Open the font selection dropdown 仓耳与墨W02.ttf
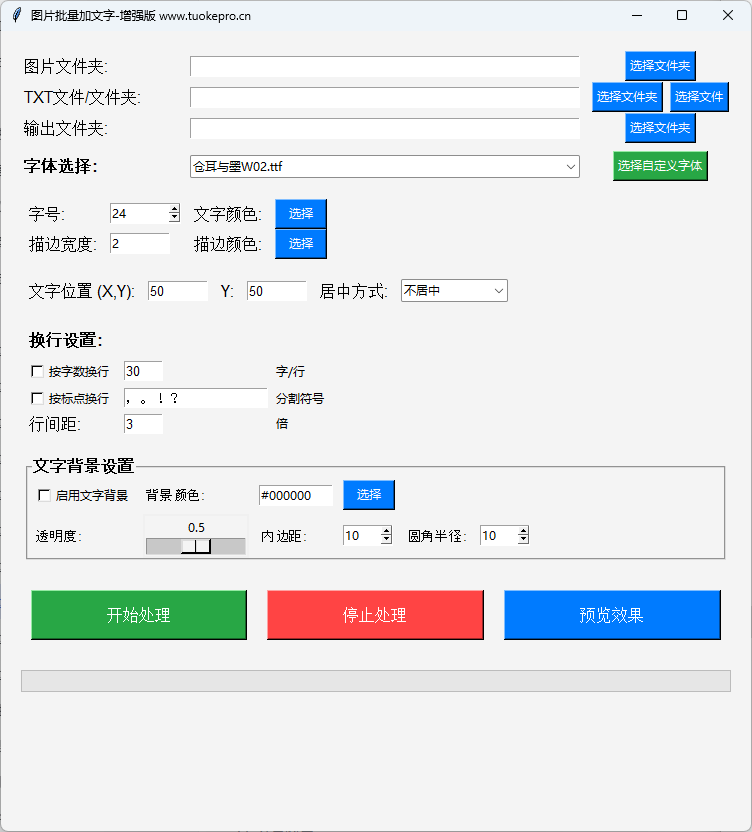Screen dimensions: 752x832 385,167
